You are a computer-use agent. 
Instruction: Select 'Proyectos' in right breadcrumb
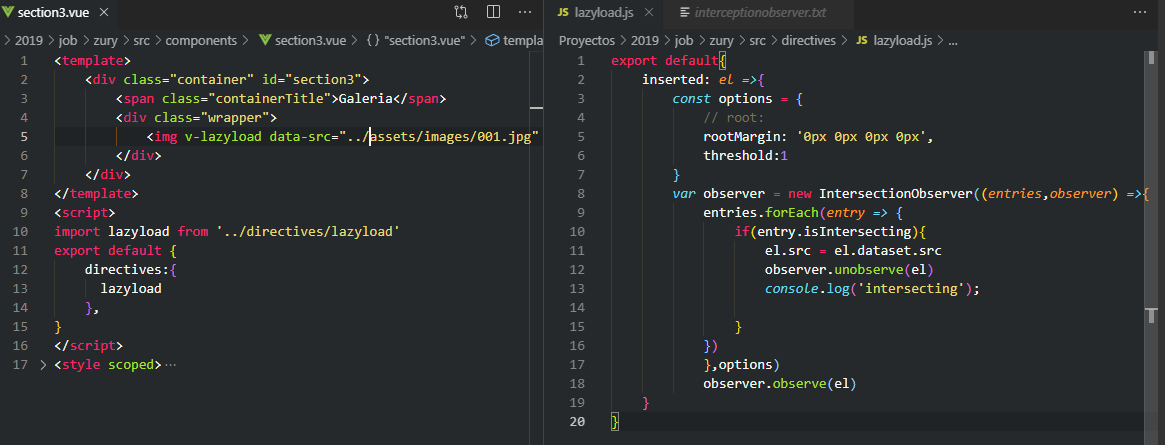point(586,41)
